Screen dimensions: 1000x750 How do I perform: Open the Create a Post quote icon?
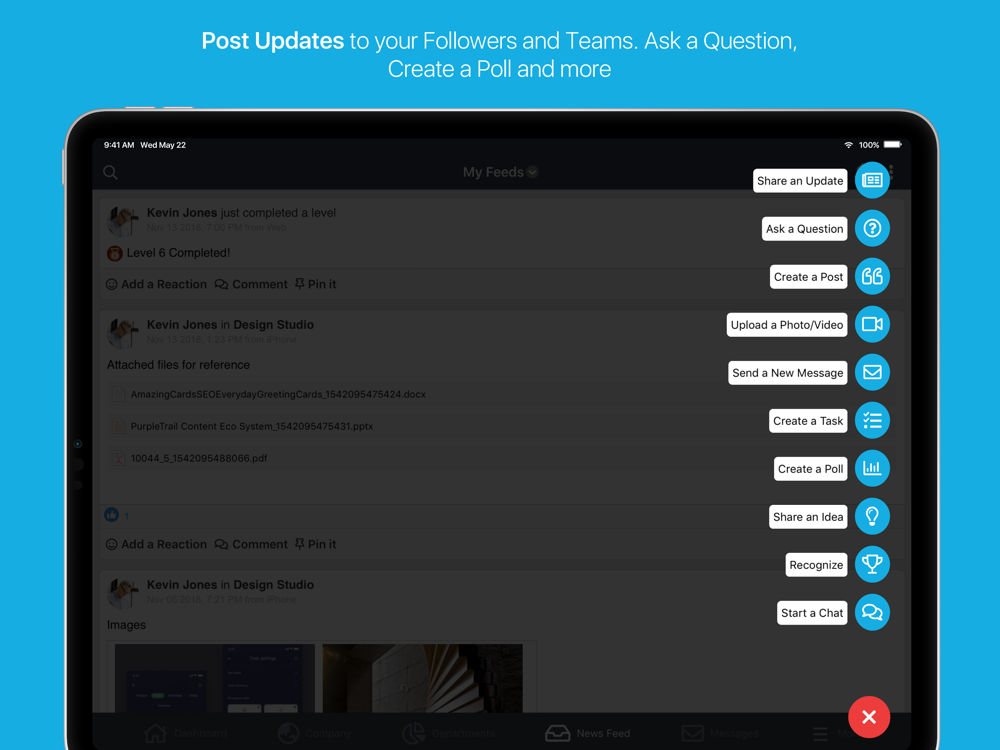point(872,276)
